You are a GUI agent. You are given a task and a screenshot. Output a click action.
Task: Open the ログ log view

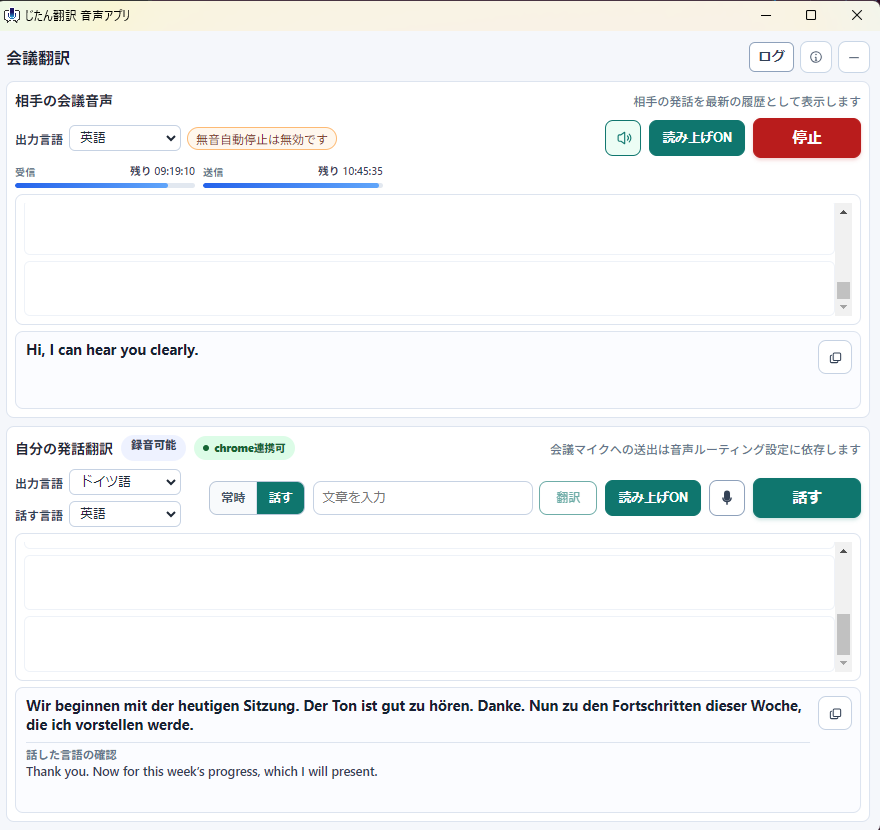tap(771, 57)
